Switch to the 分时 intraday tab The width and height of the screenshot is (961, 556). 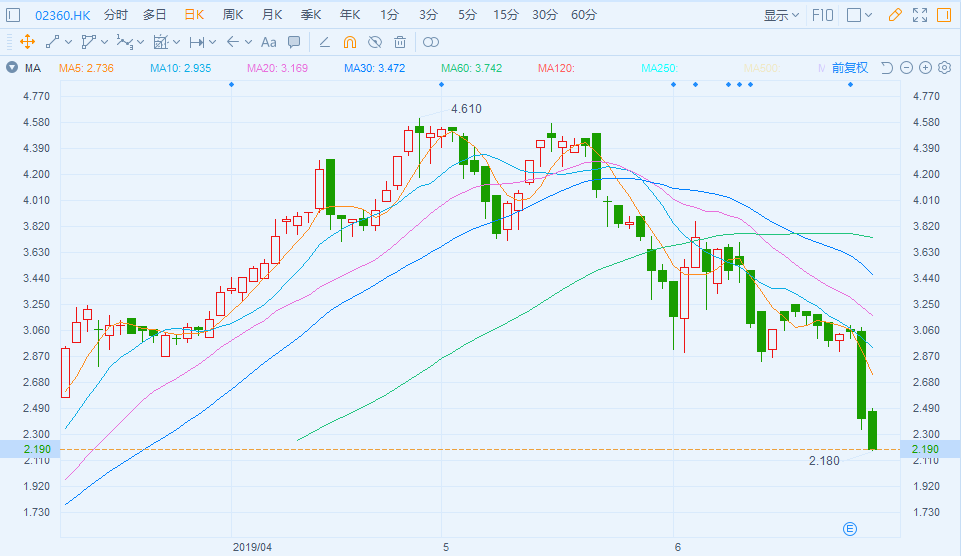click(x=115, y=15)
